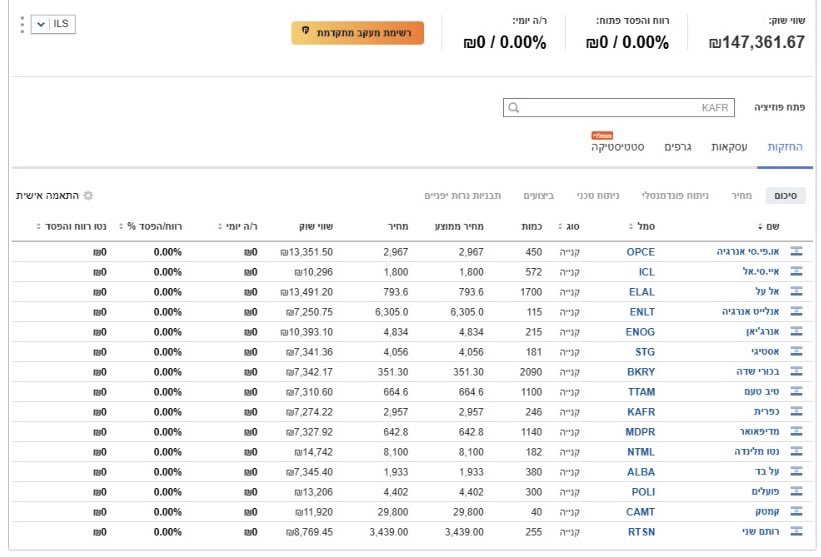The image size is (821, 557).
Task: Click the Israel flag icon in ENLT row
Action: (796, 311)
